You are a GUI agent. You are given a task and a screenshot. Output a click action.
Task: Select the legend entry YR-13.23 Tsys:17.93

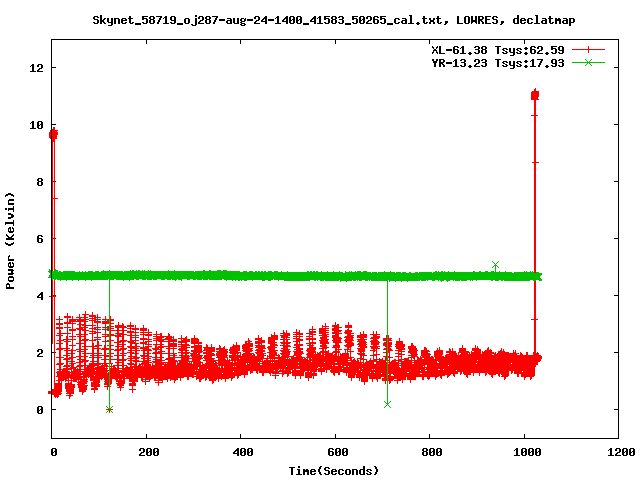coord(498,63)
